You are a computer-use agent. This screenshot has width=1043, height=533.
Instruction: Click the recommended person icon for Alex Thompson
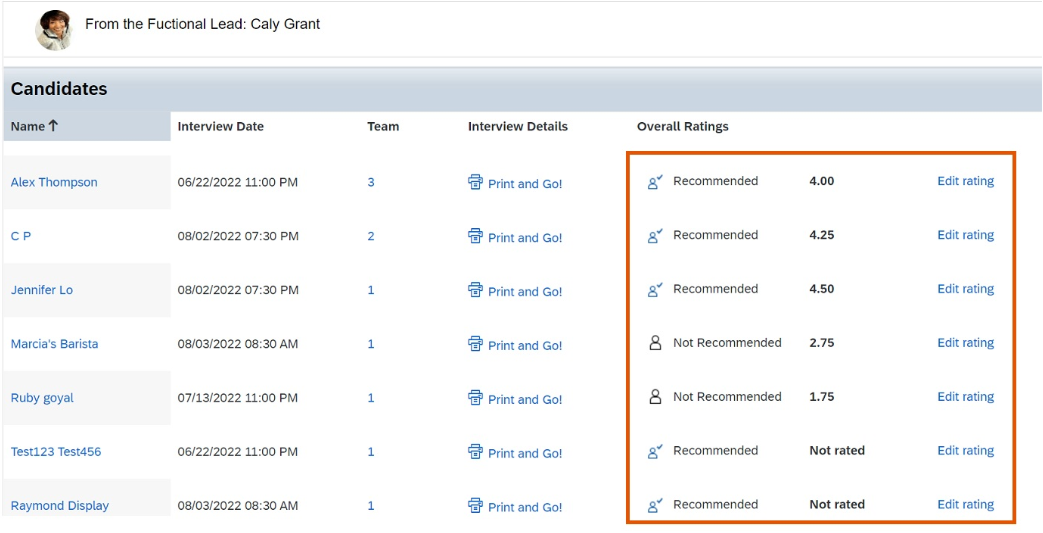click(655, 182)
